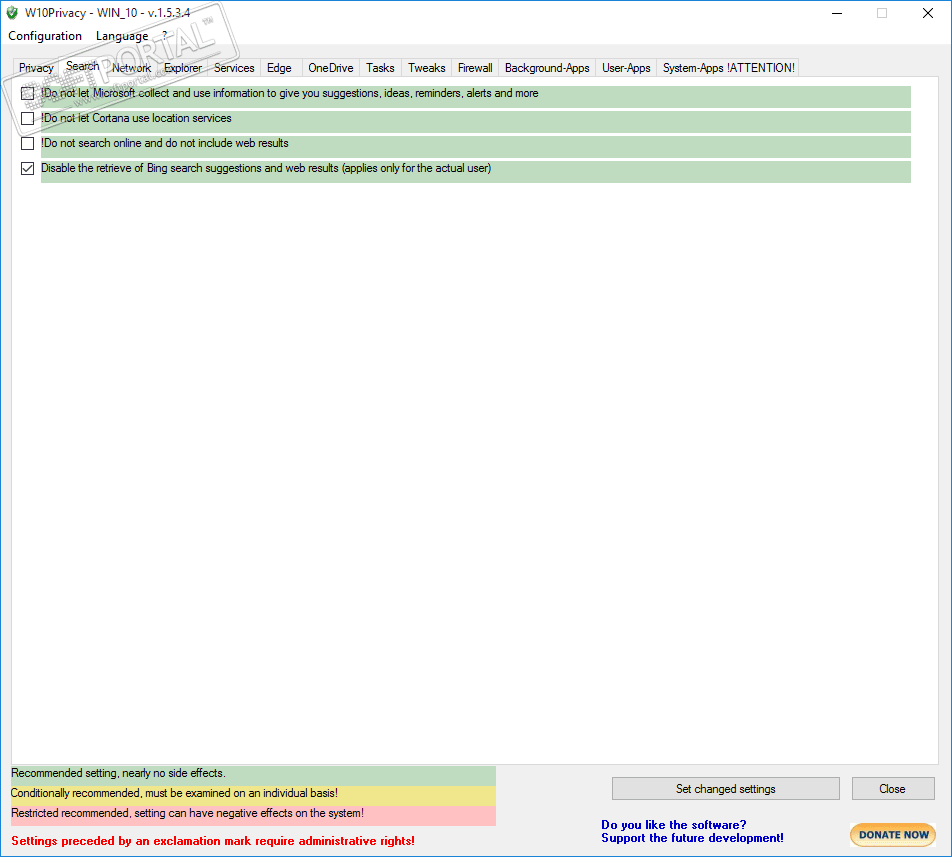Open the Language menu
This screenshot has width=952, height=857.
122,36
